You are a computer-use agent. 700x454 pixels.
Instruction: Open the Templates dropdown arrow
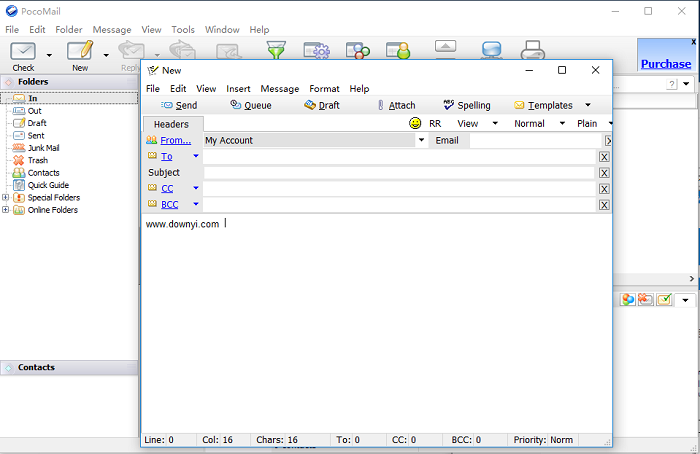point(588,105)
